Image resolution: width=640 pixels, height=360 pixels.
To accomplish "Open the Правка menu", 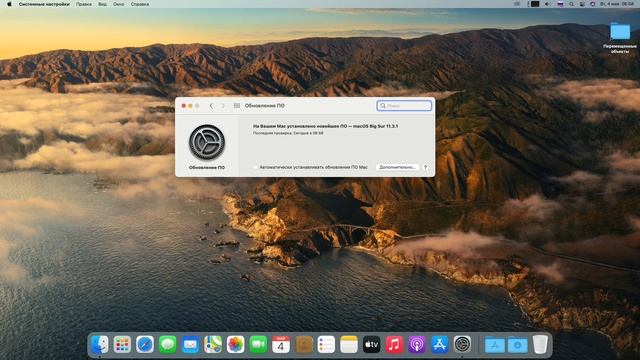I will [x=84, y=4].
